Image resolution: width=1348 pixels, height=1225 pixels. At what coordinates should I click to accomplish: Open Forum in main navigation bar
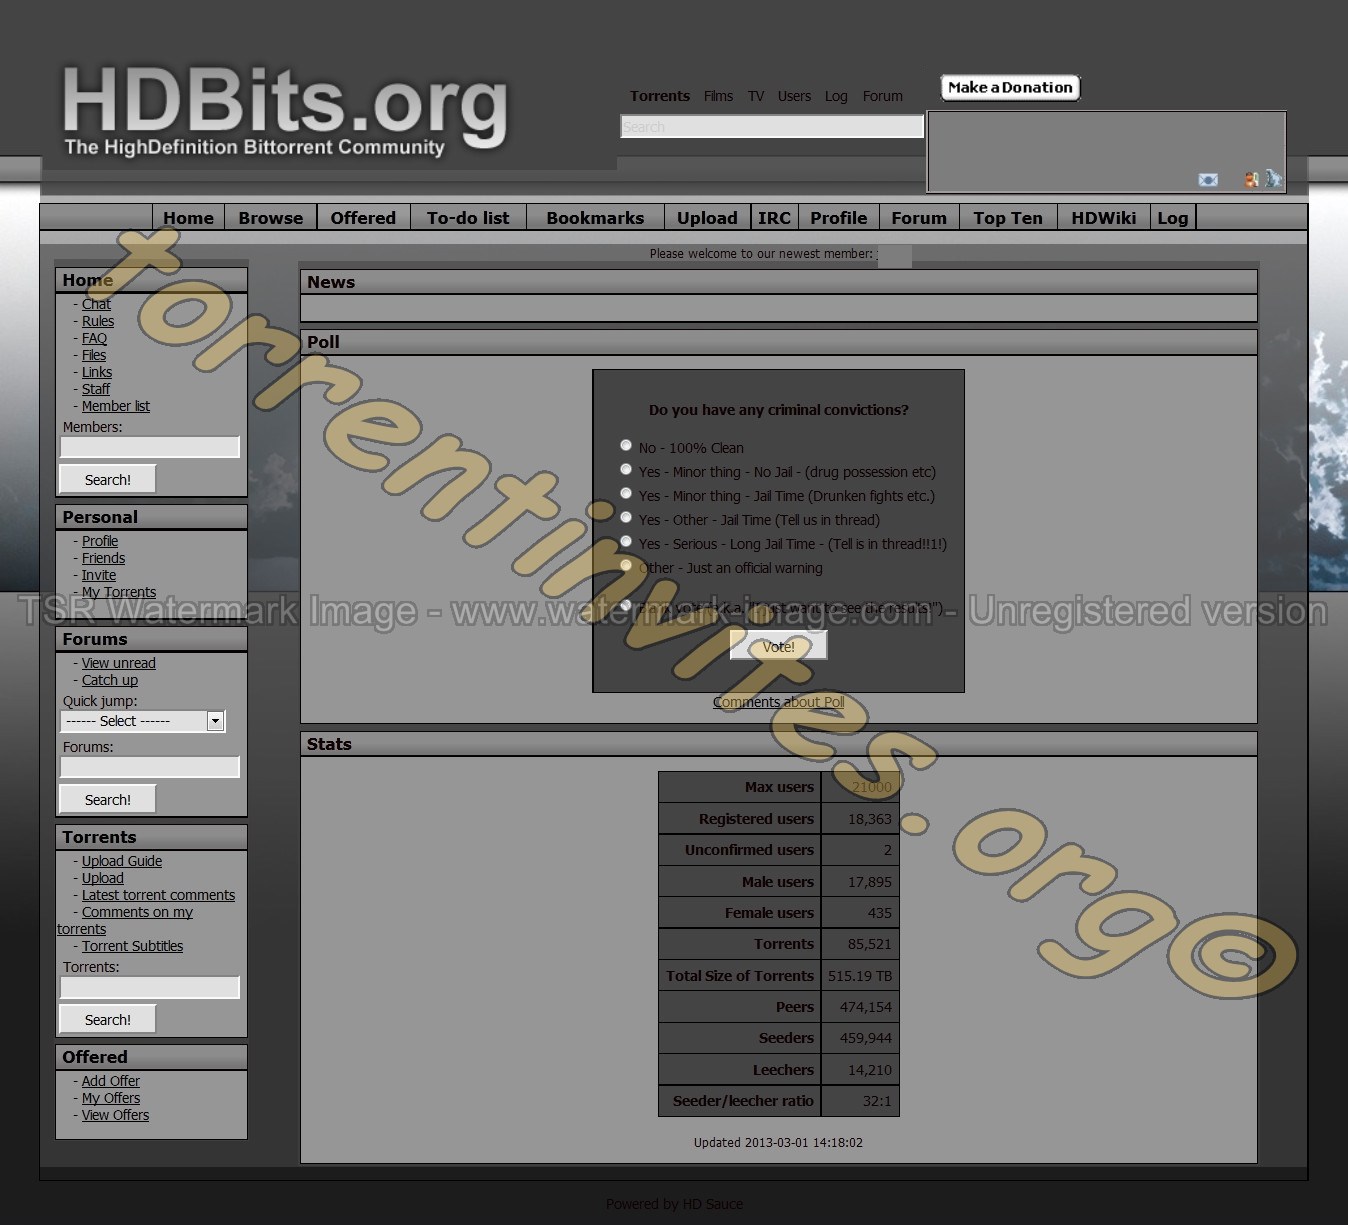click(x=919, y=218)
